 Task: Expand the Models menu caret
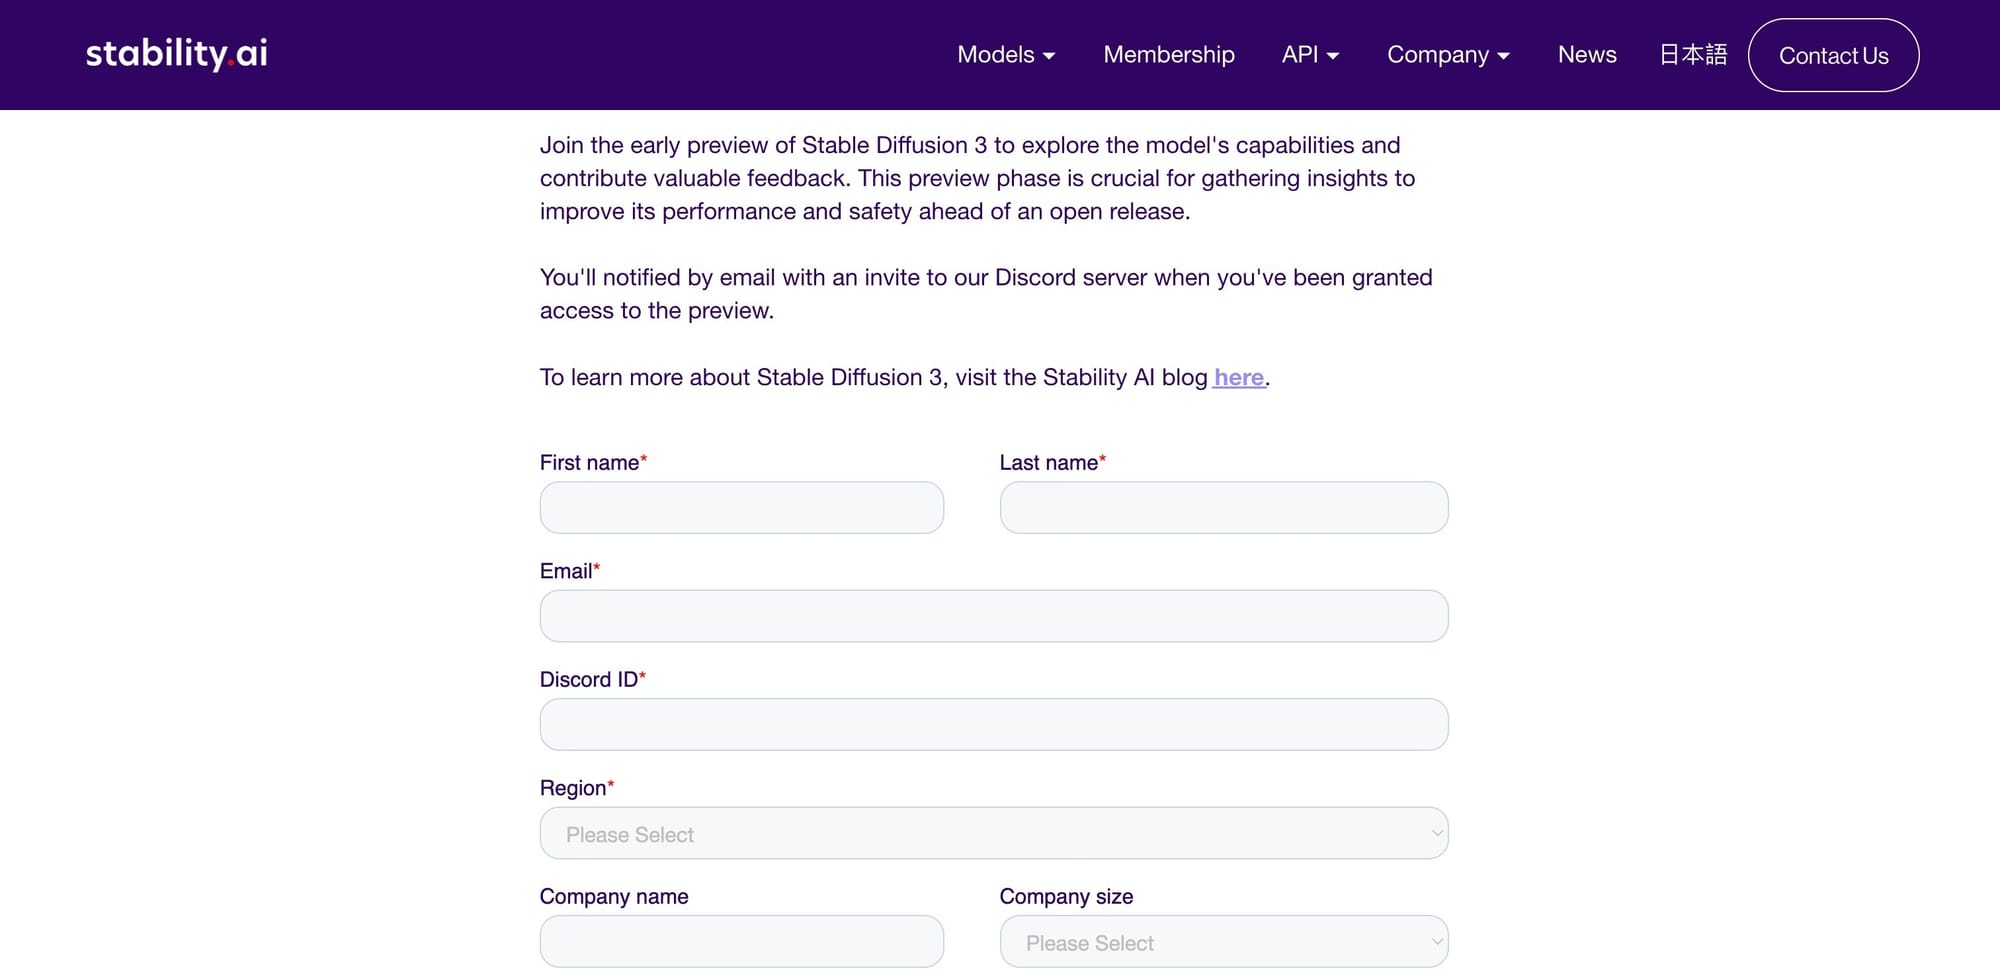point(1049,56)
